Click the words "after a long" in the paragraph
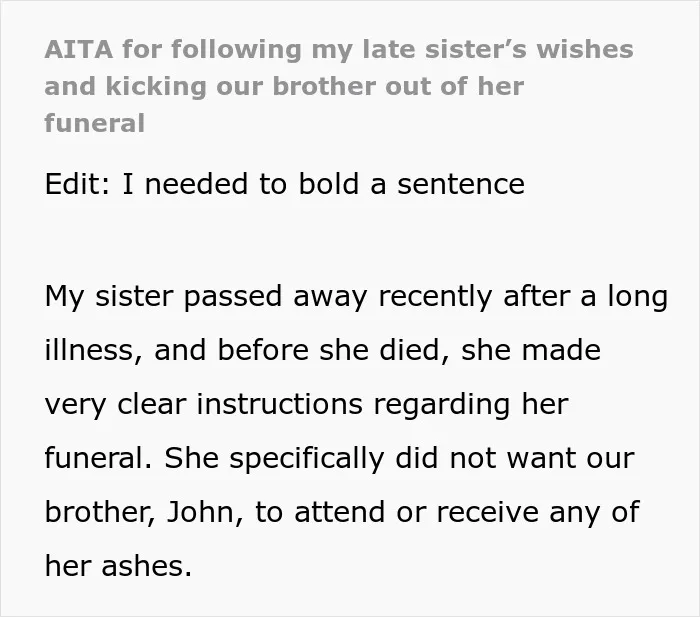This screenshot has width=700, height=617. point(585,297)
